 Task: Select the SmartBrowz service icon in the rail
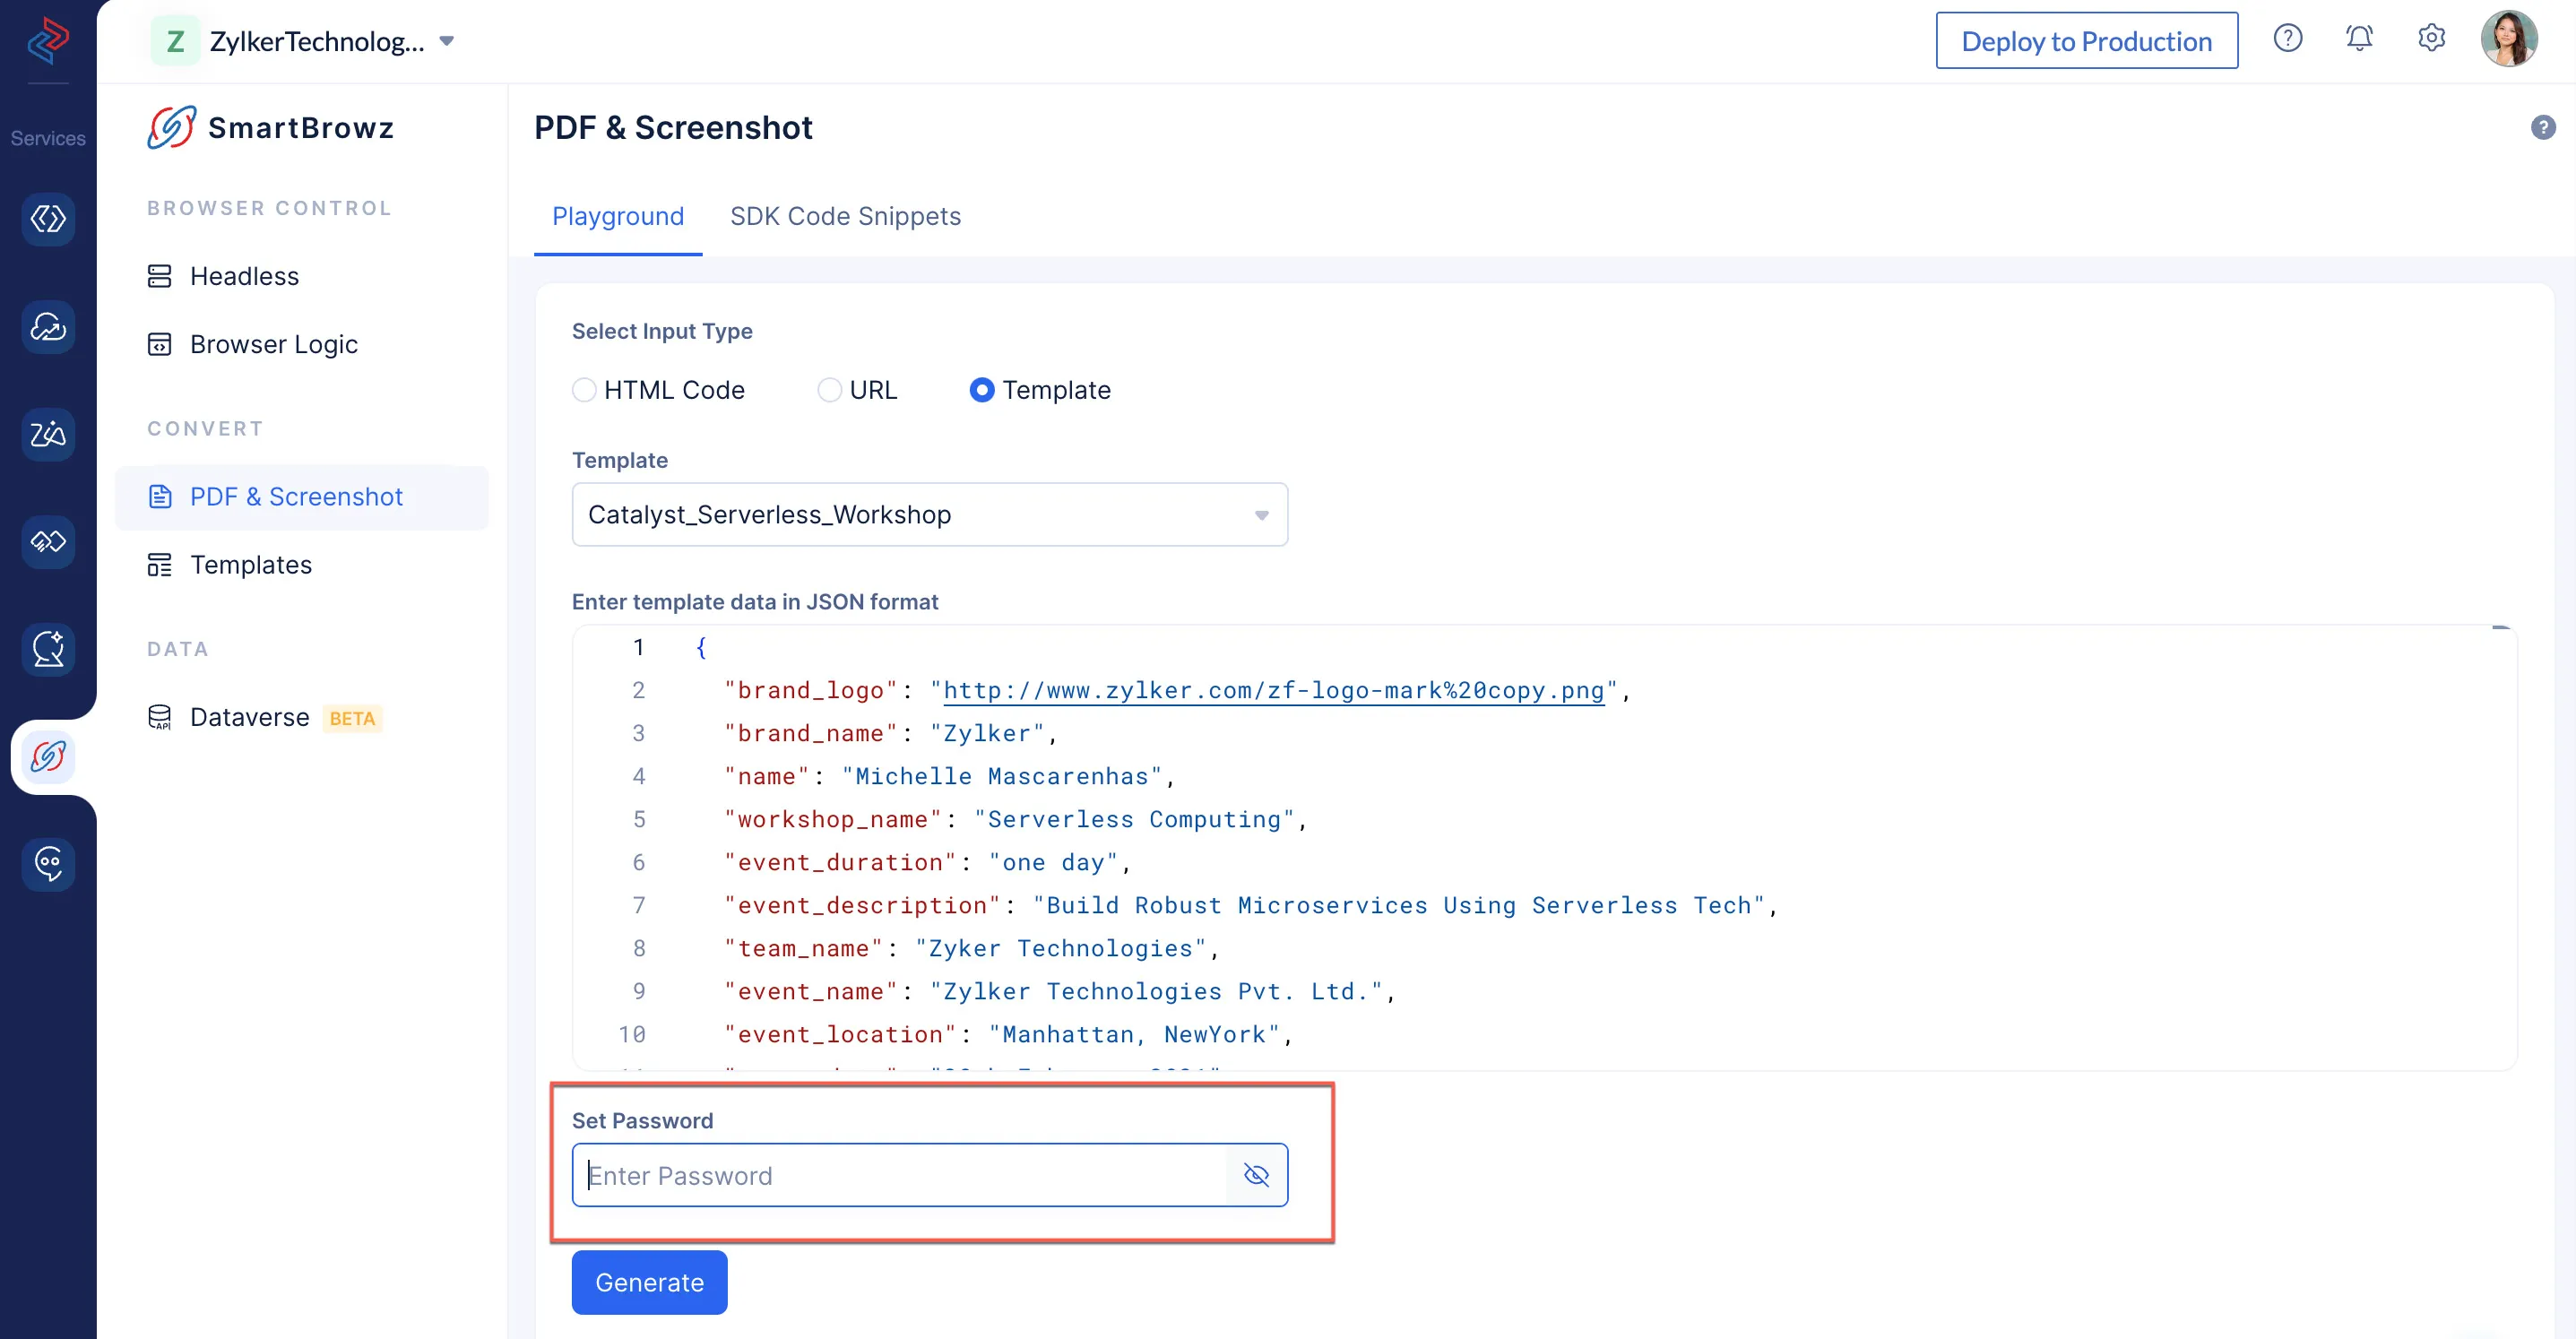coord(48,756)
